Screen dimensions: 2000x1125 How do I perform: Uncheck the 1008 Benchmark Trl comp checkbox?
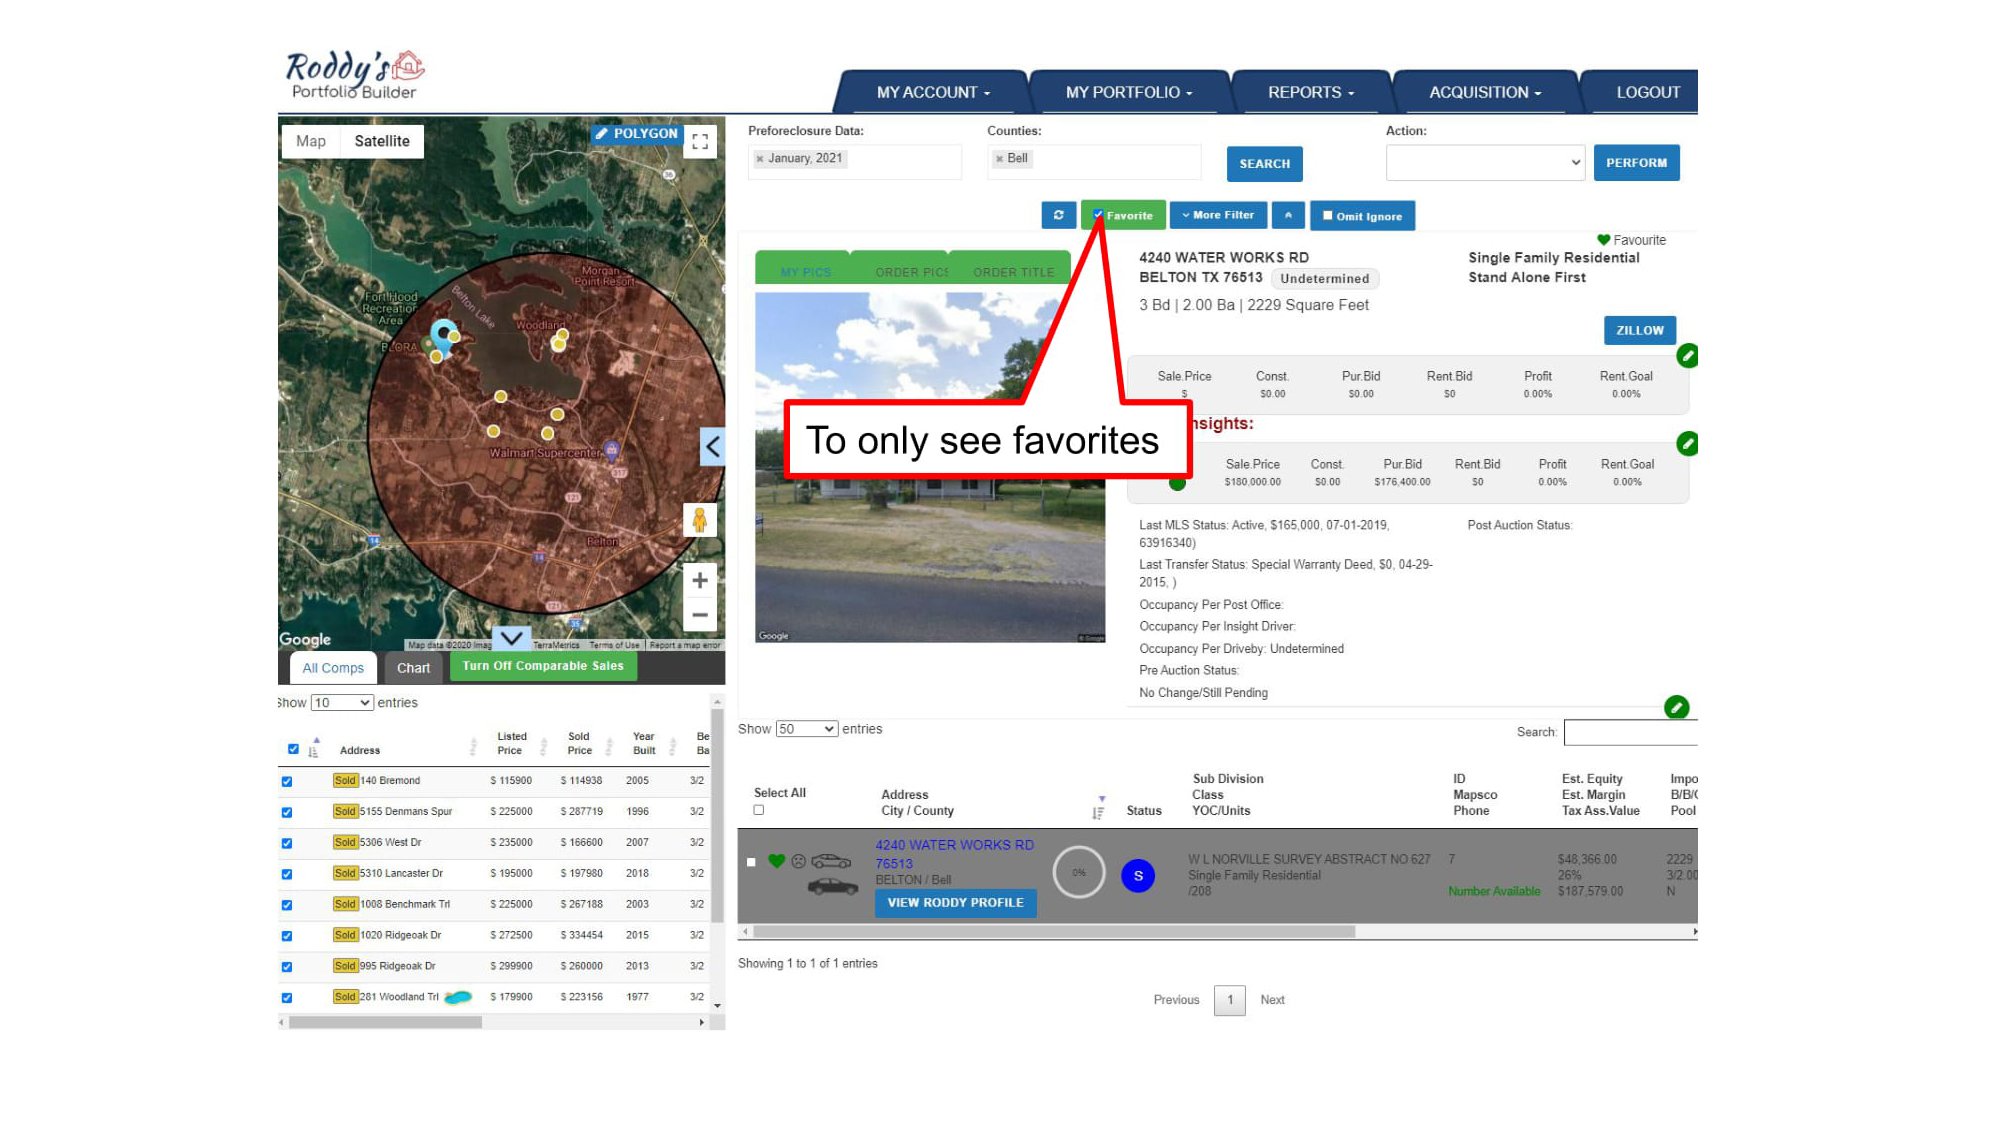(x=287, y=905)
